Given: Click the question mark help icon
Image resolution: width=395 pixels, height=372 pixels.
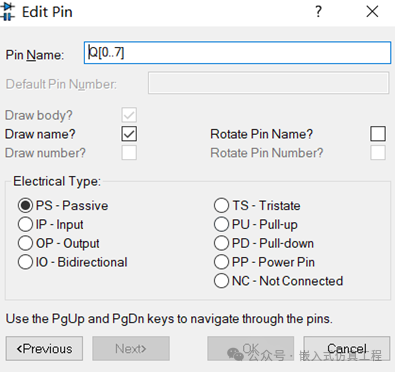Looking at the screenshot, I should pos(318,12).
